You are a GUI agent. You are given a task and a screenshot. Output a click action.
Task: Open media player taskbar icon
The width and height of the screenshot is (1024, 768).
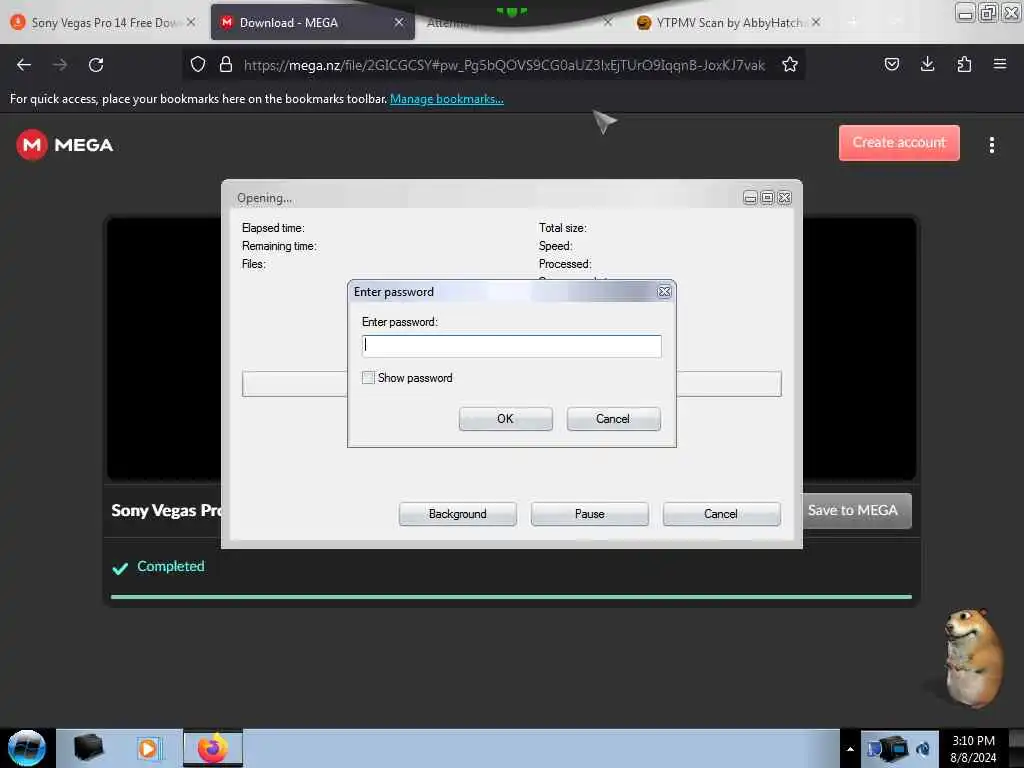coord(148,748)
